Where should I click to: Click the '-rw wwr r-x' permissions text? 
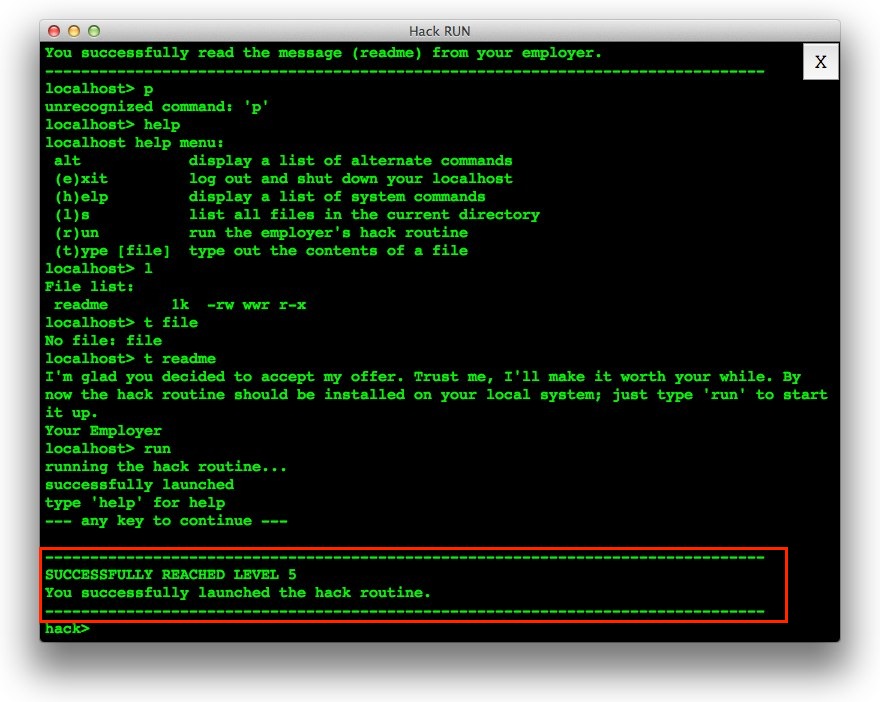pos(256,305)
